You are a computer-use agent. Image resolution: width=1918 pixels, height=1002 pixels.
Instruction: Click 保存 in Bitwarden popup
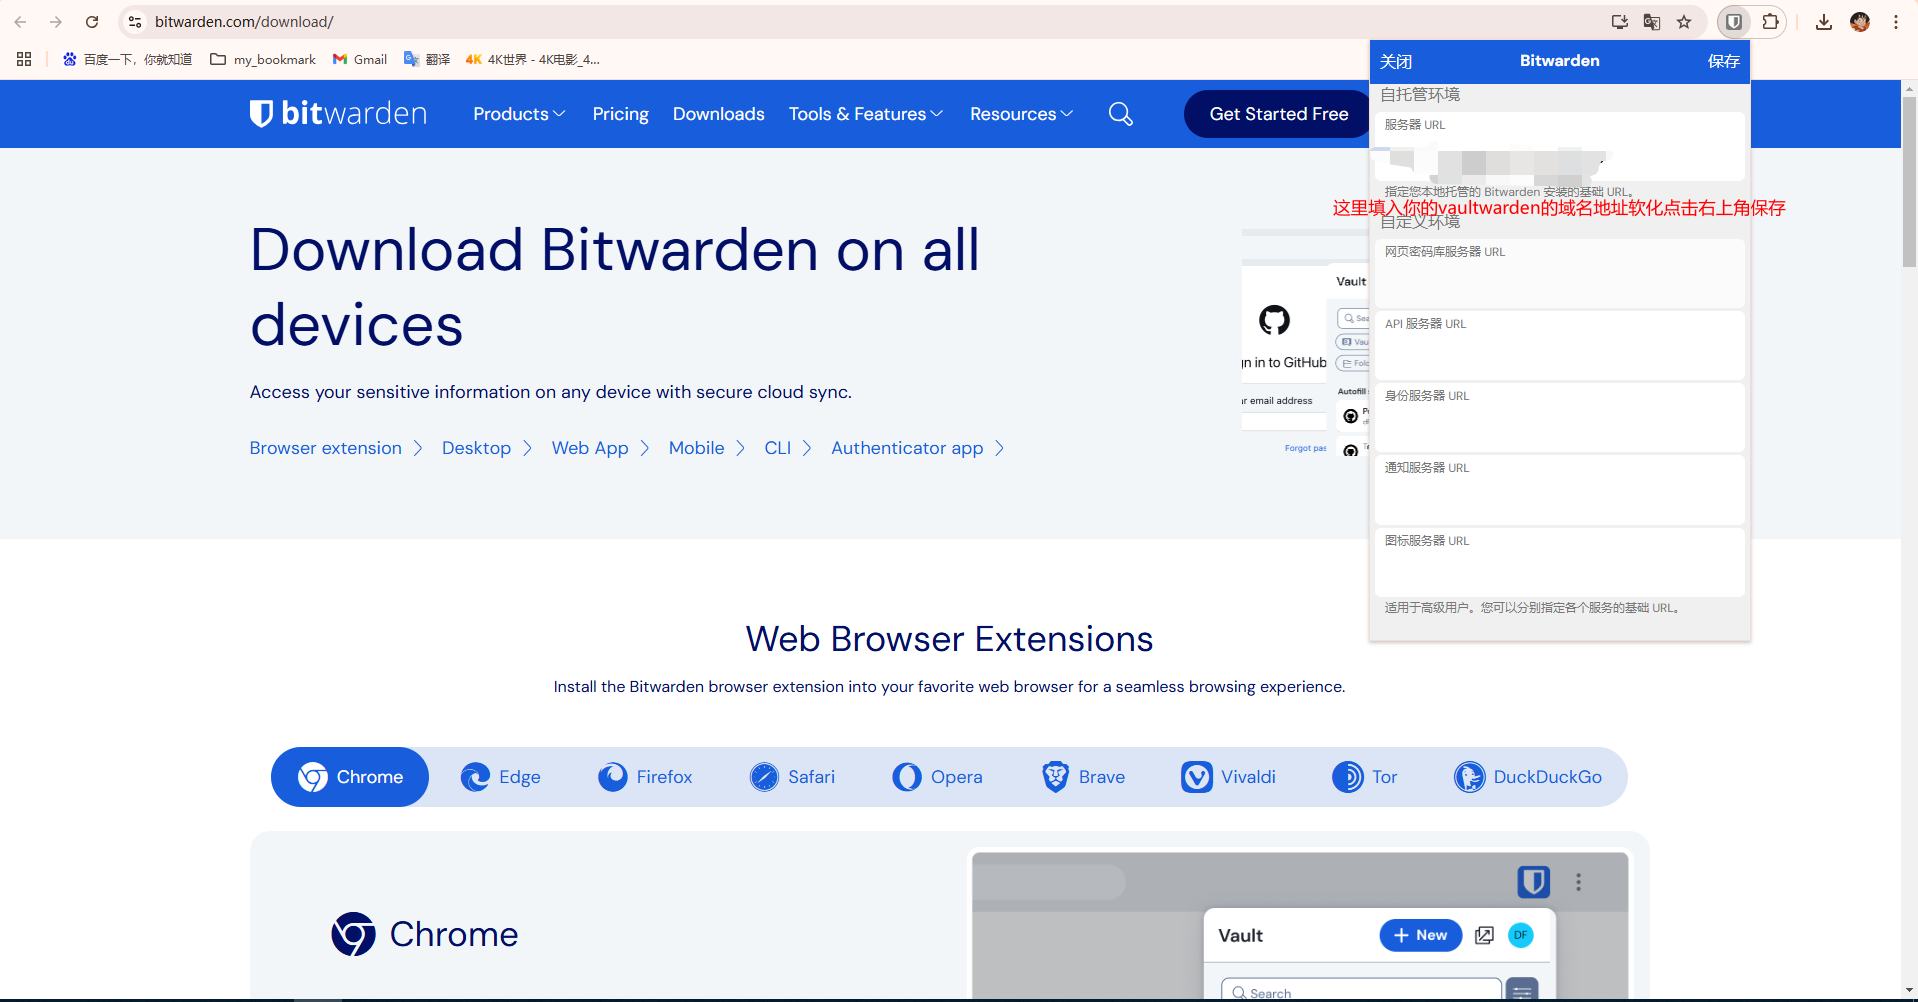point(1723,61)
